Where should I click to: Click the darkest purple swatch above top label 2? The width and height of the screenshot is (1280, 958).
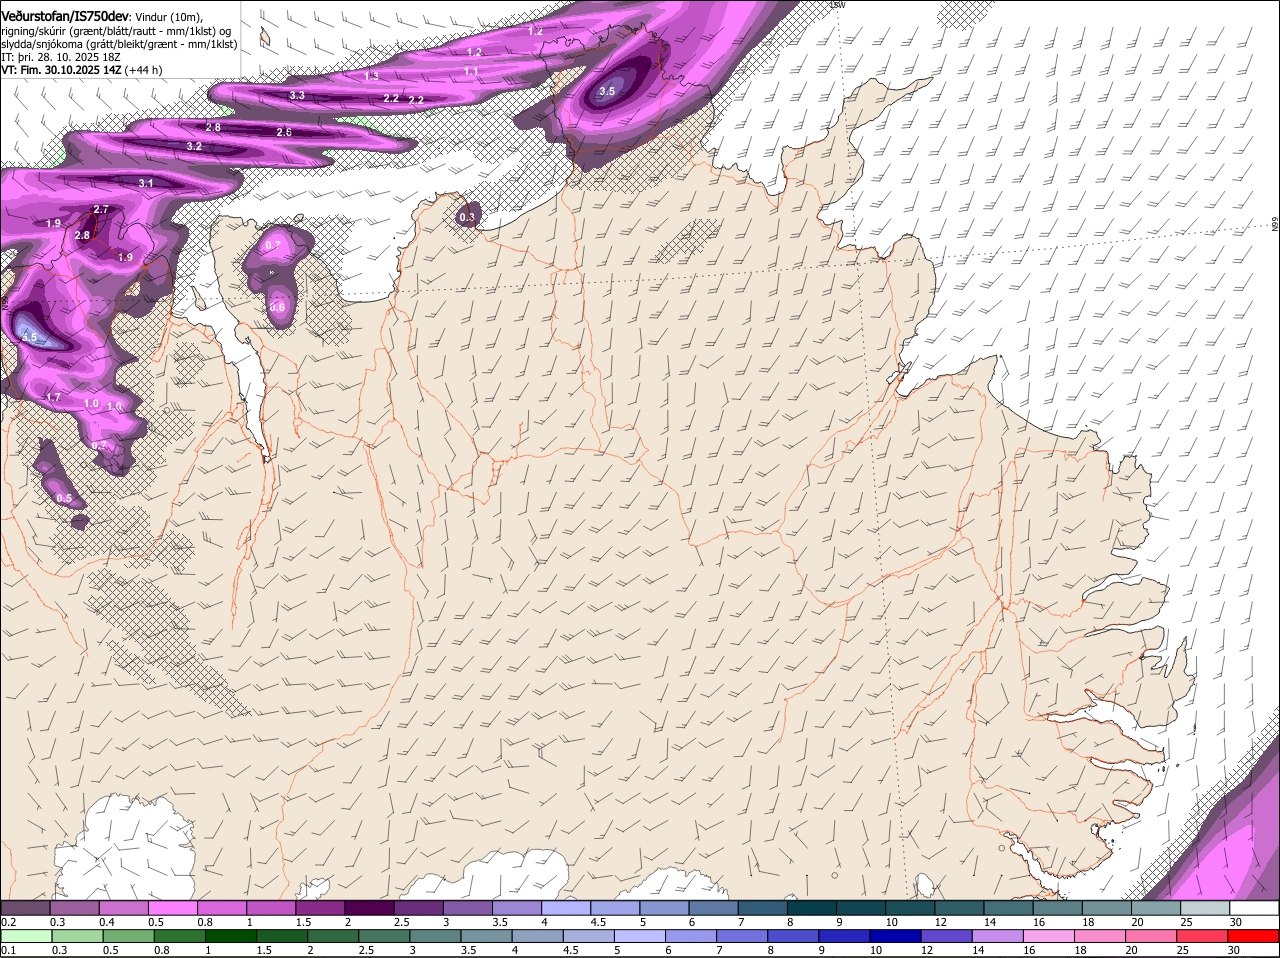(368, 908)
